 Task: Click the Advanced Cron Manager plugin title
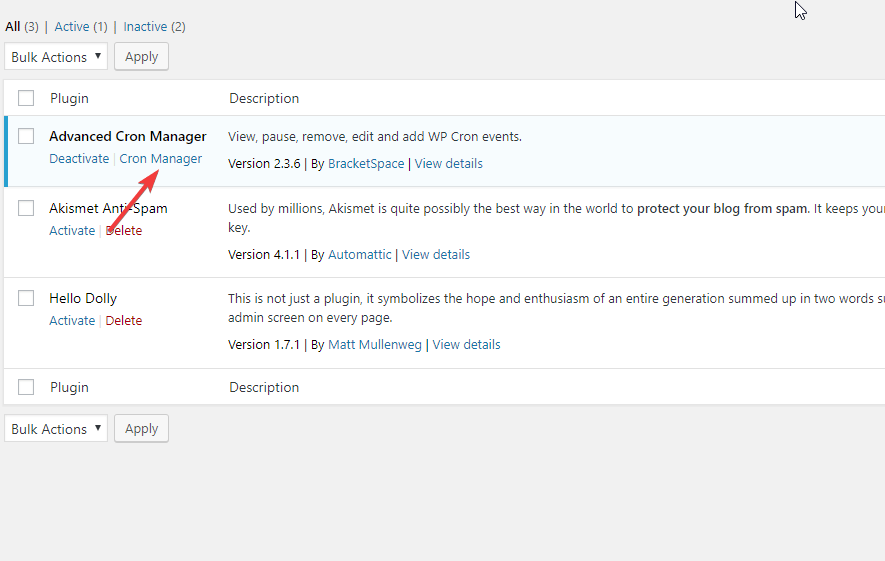(128, 137)
